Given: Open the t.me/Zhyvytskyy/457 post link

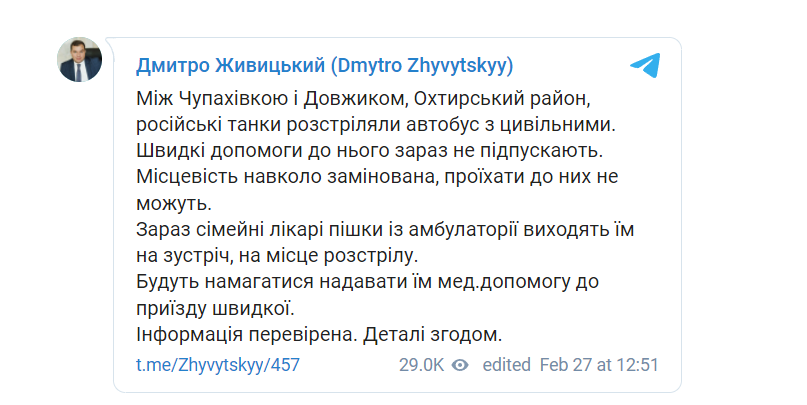Looking at the screenshot, I should [218, 365].
